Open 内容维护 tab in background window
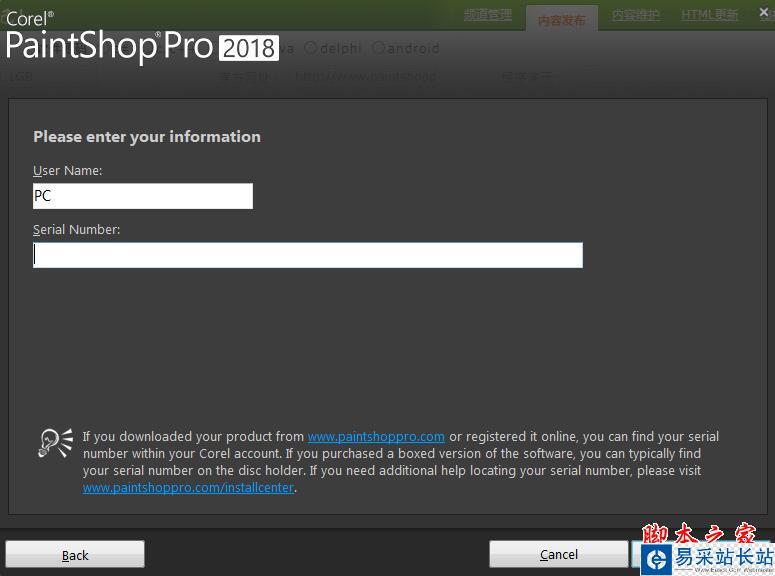Screen dimensions: 775x576 click(x=636, y=15)
